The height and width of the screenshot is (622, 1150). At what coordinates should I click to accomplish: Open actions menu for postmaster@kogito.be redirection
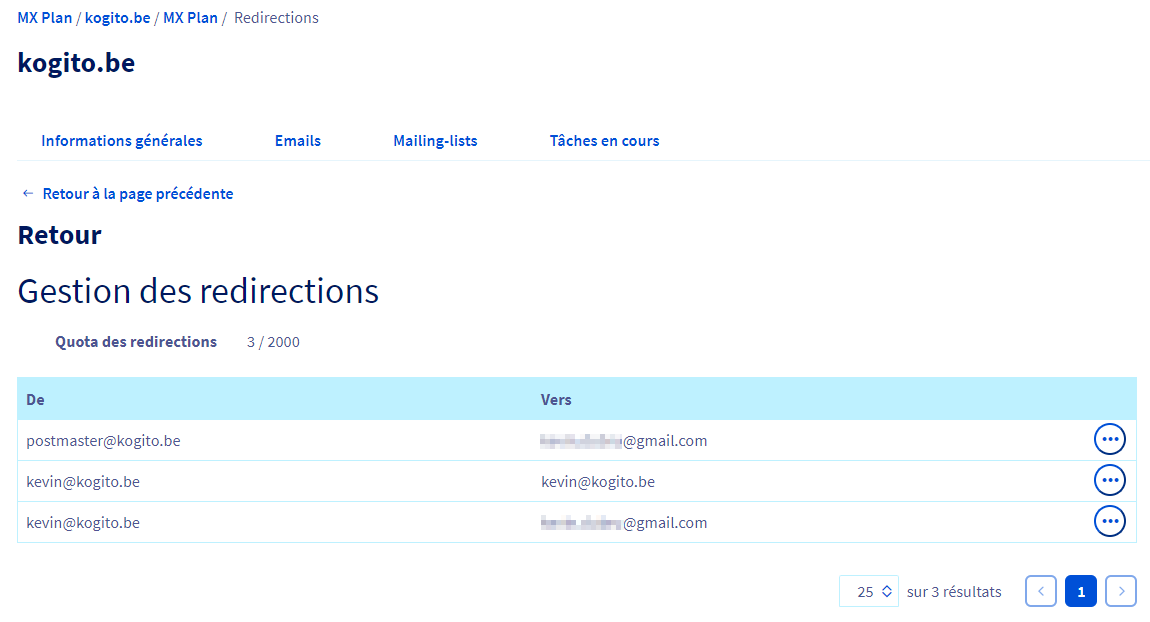[x=1110, y=439]
